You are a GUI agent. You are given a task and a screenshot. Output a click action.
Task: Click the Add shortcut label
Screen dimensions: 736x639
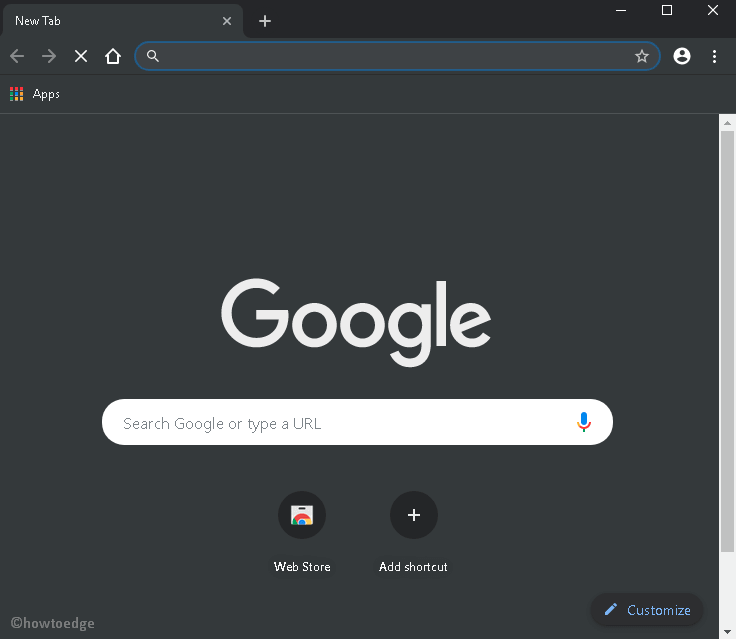click(x=413, y=567)
